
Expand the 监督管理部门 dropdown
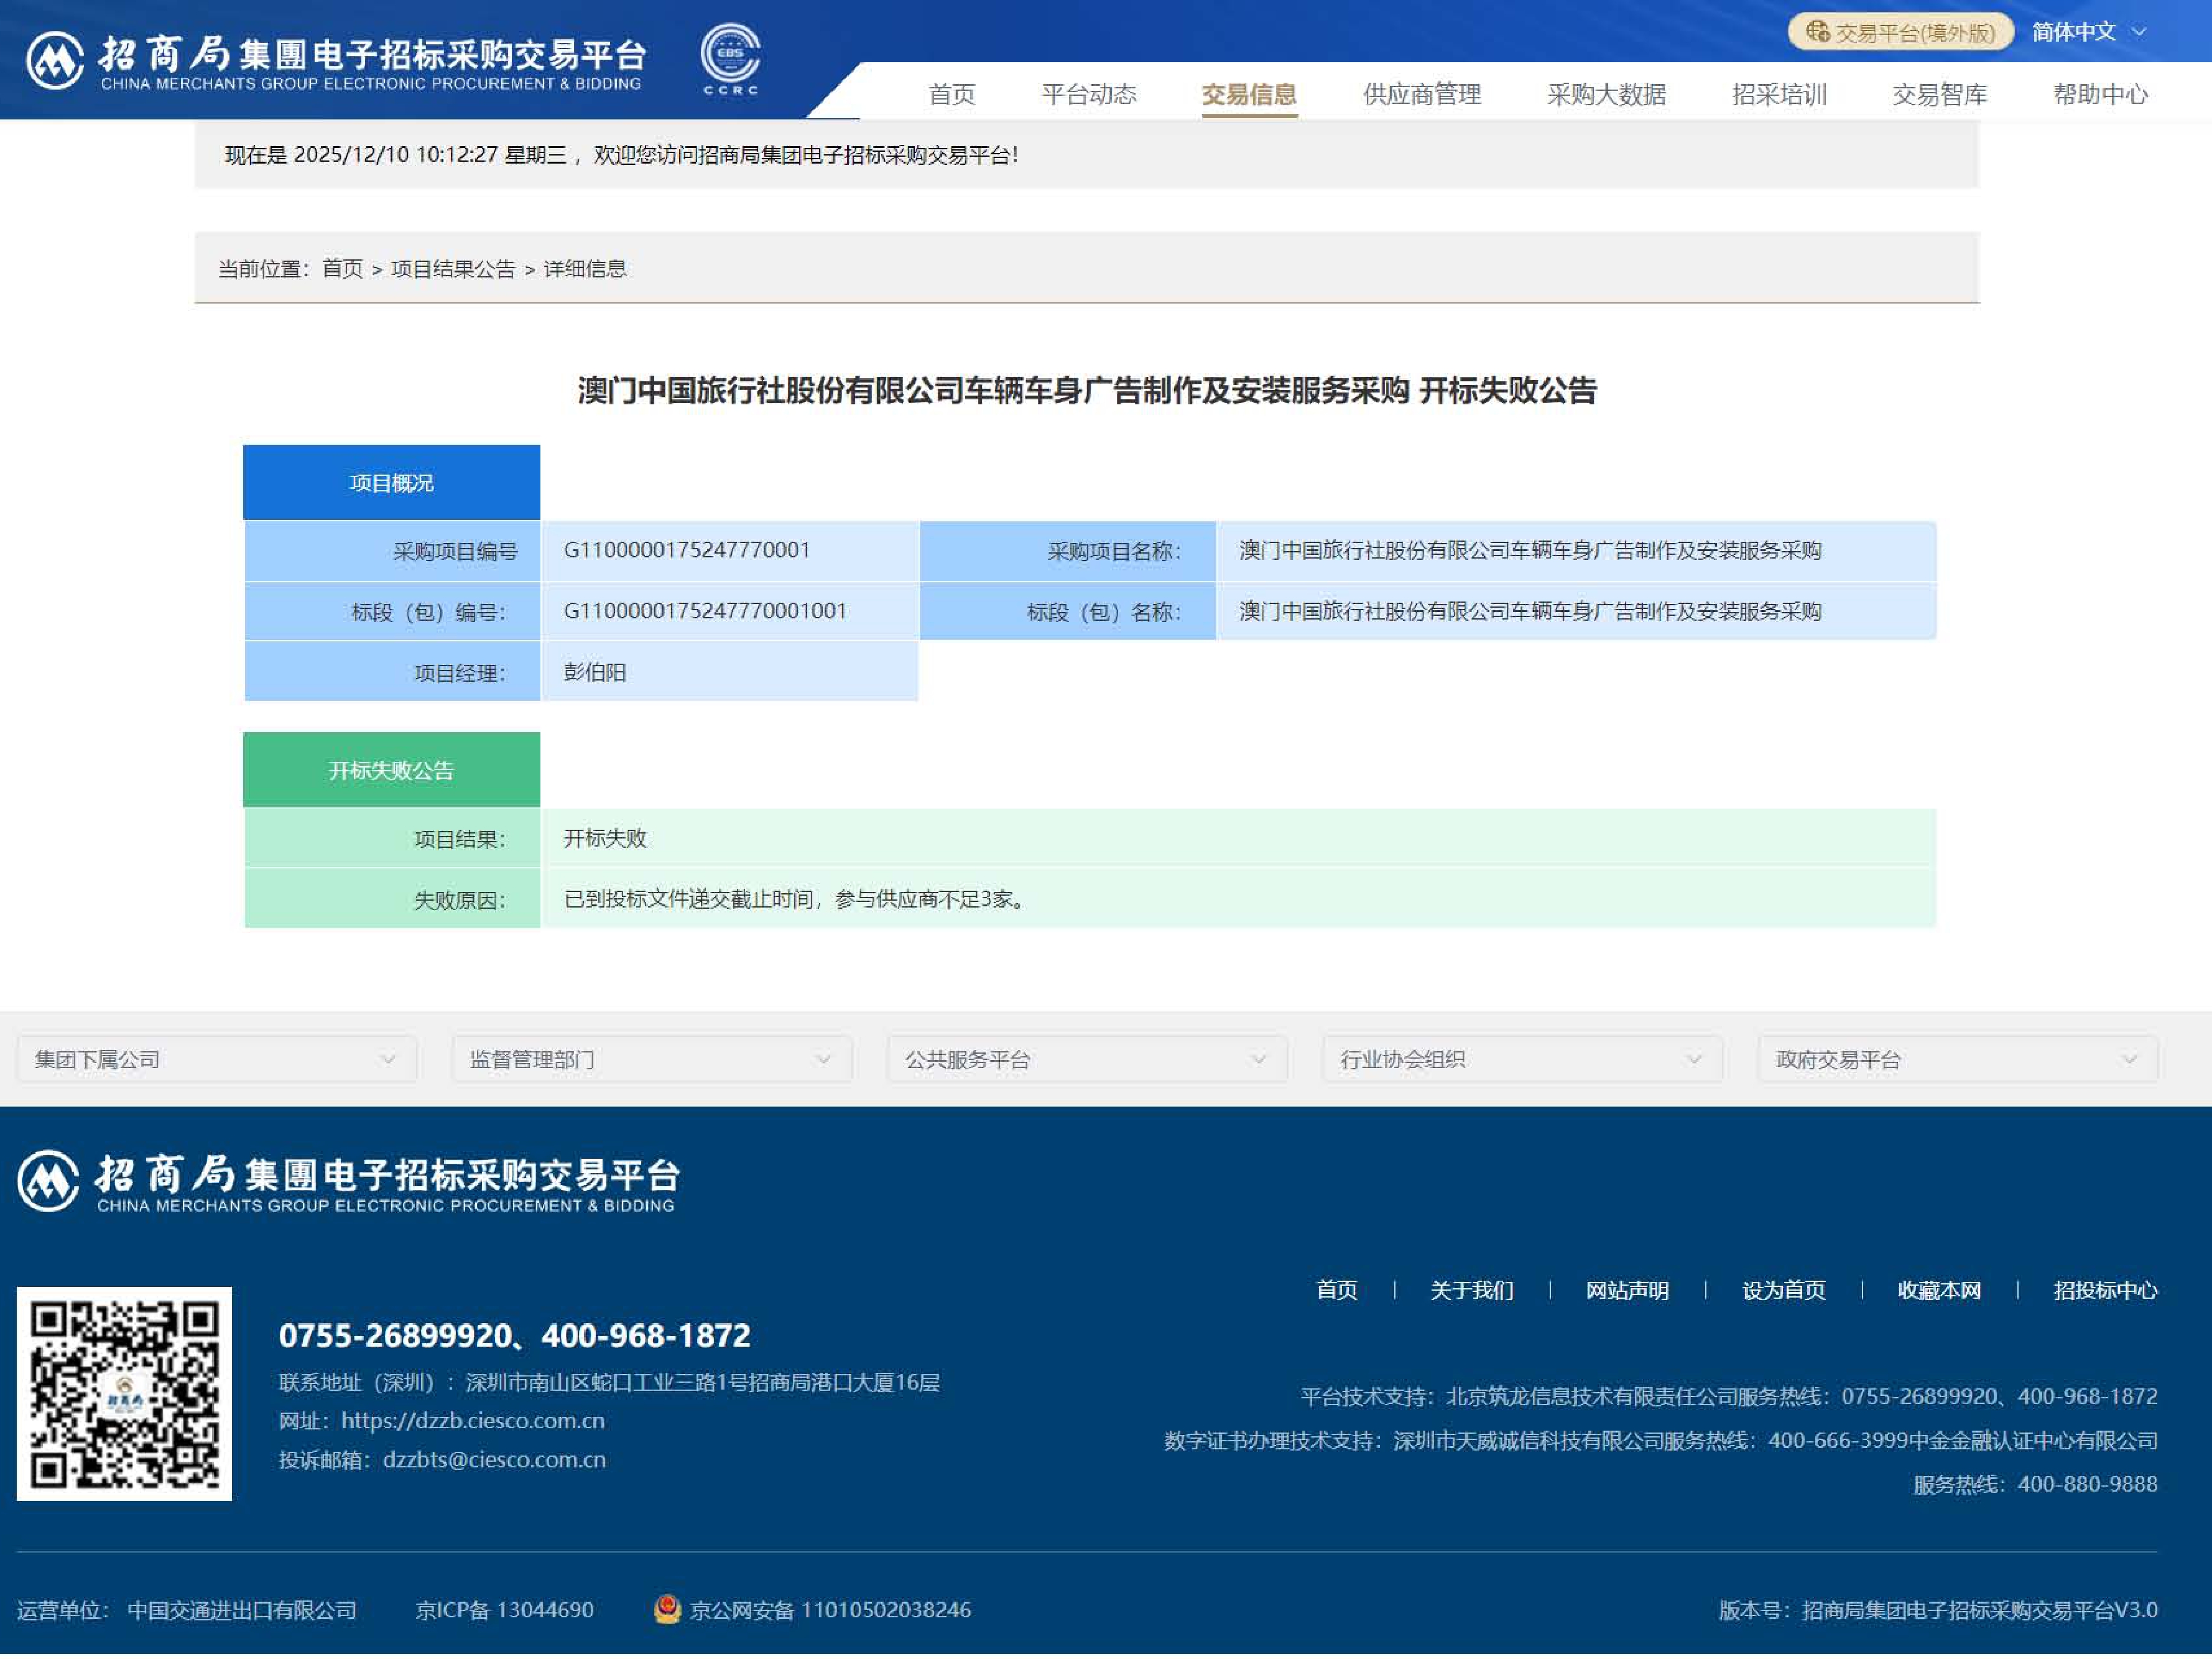651,1059
